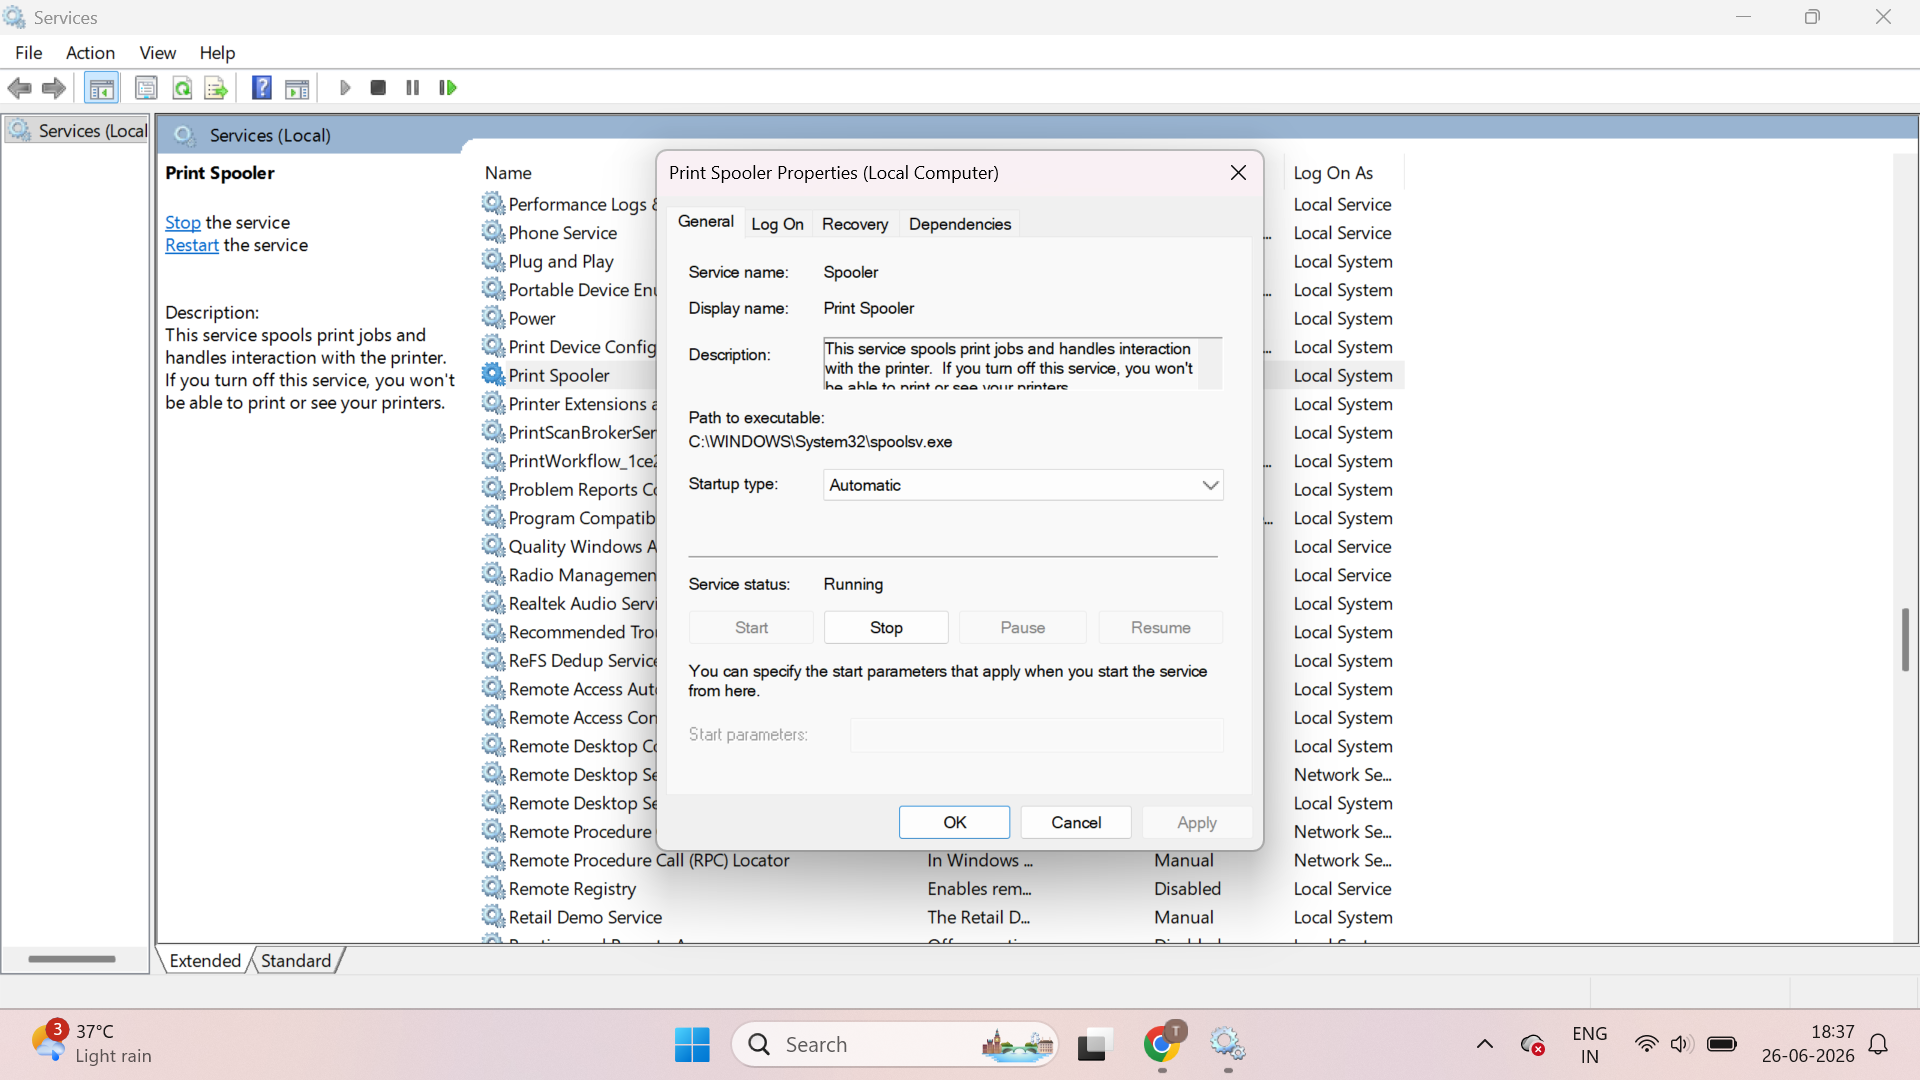Select the Plug and Play gear icon

(493, 260)
